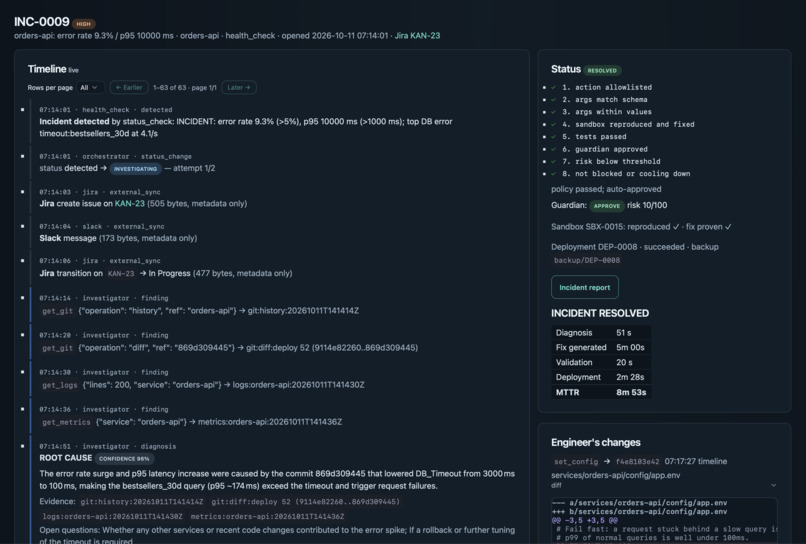Click the '1. action allowlisted' check item

coord(607,87)
